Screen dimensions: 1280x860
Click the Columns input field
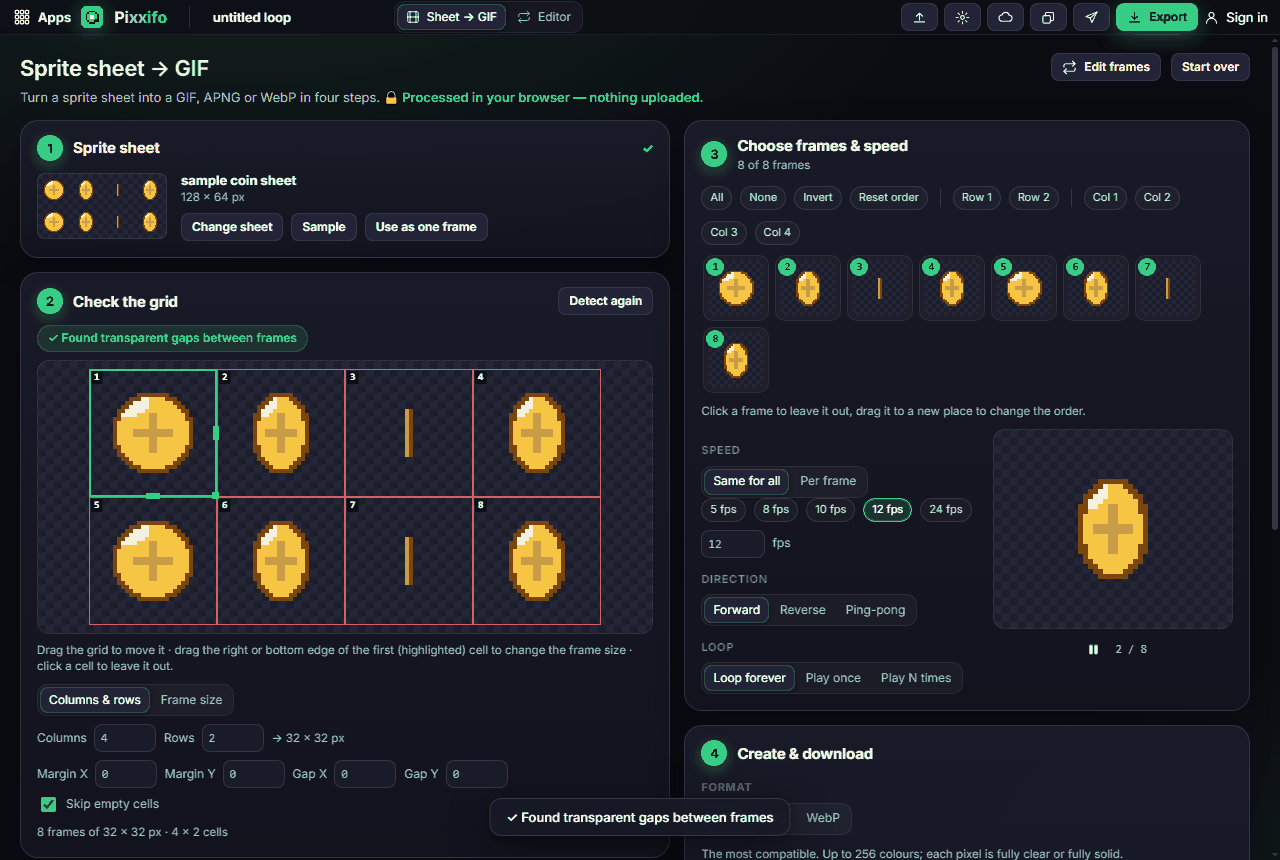(125, 738)
